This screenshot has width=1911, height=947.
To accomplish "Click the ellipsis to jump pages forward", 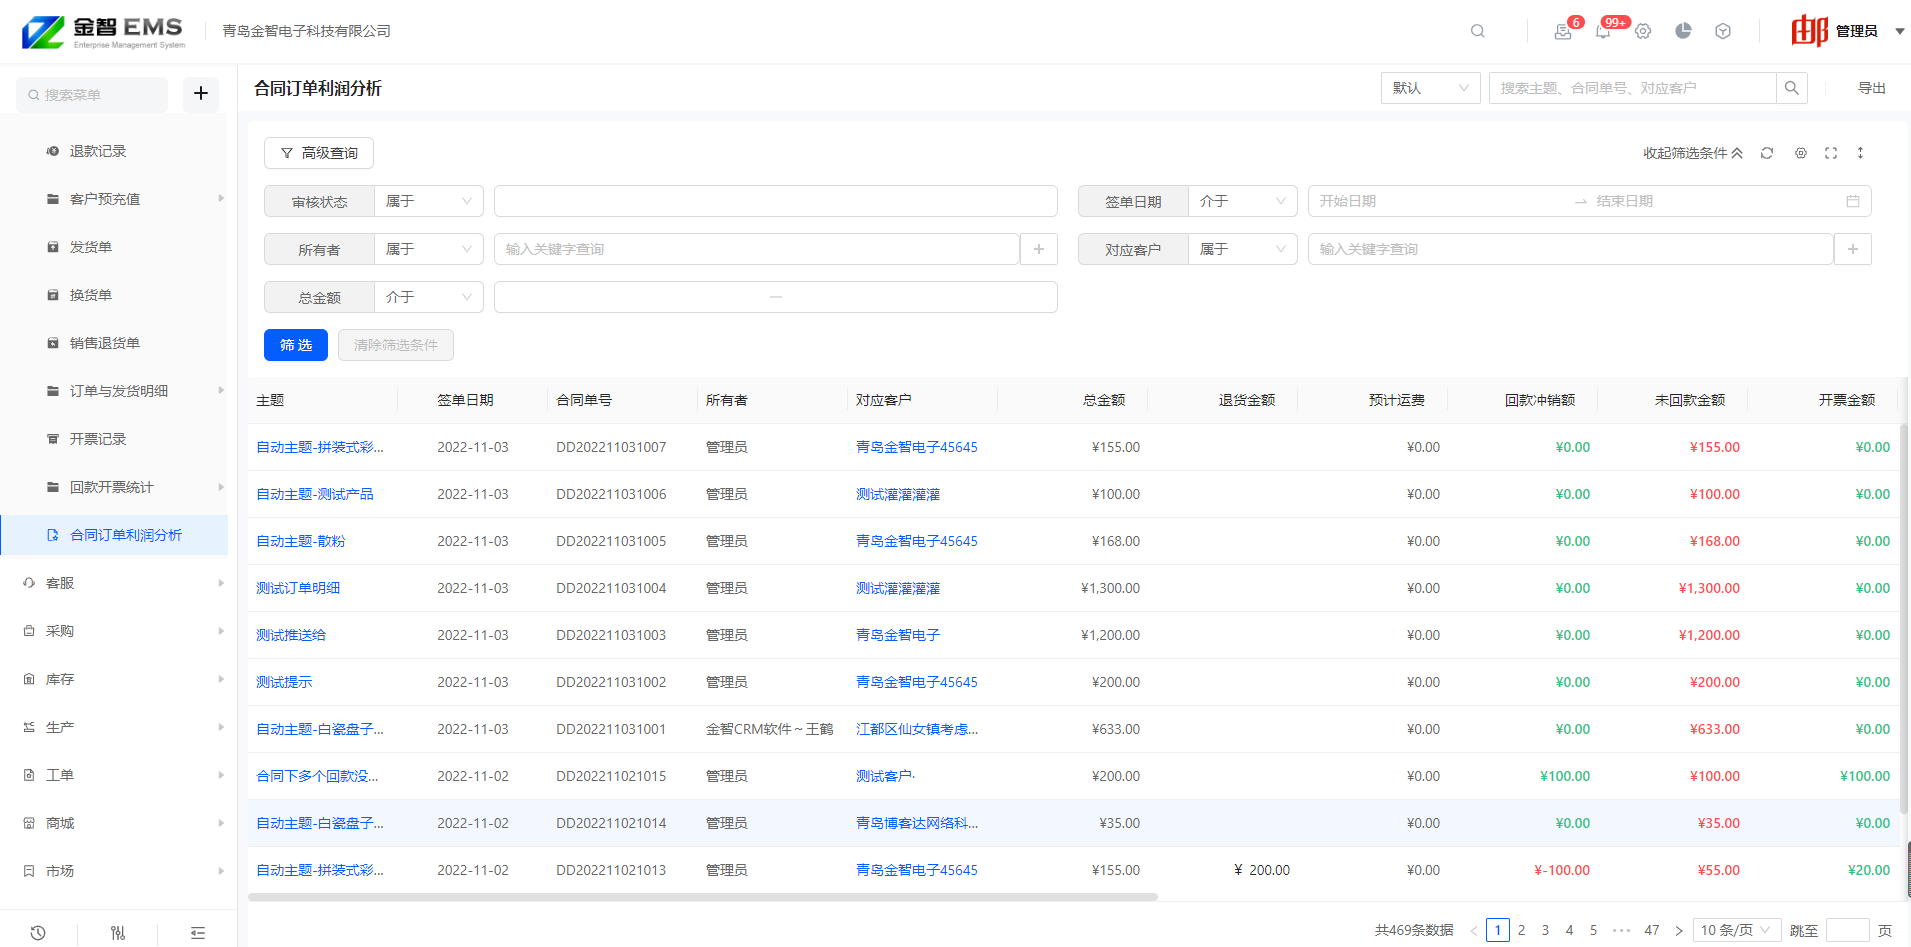I will (1622, 930).
